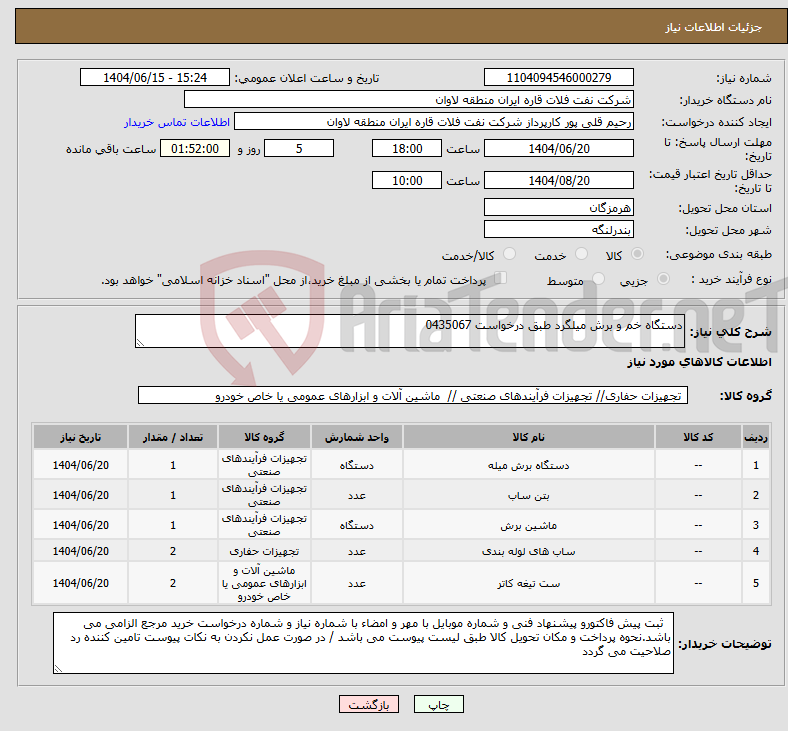Click the گروه کالا table column header

coord(264,437)
